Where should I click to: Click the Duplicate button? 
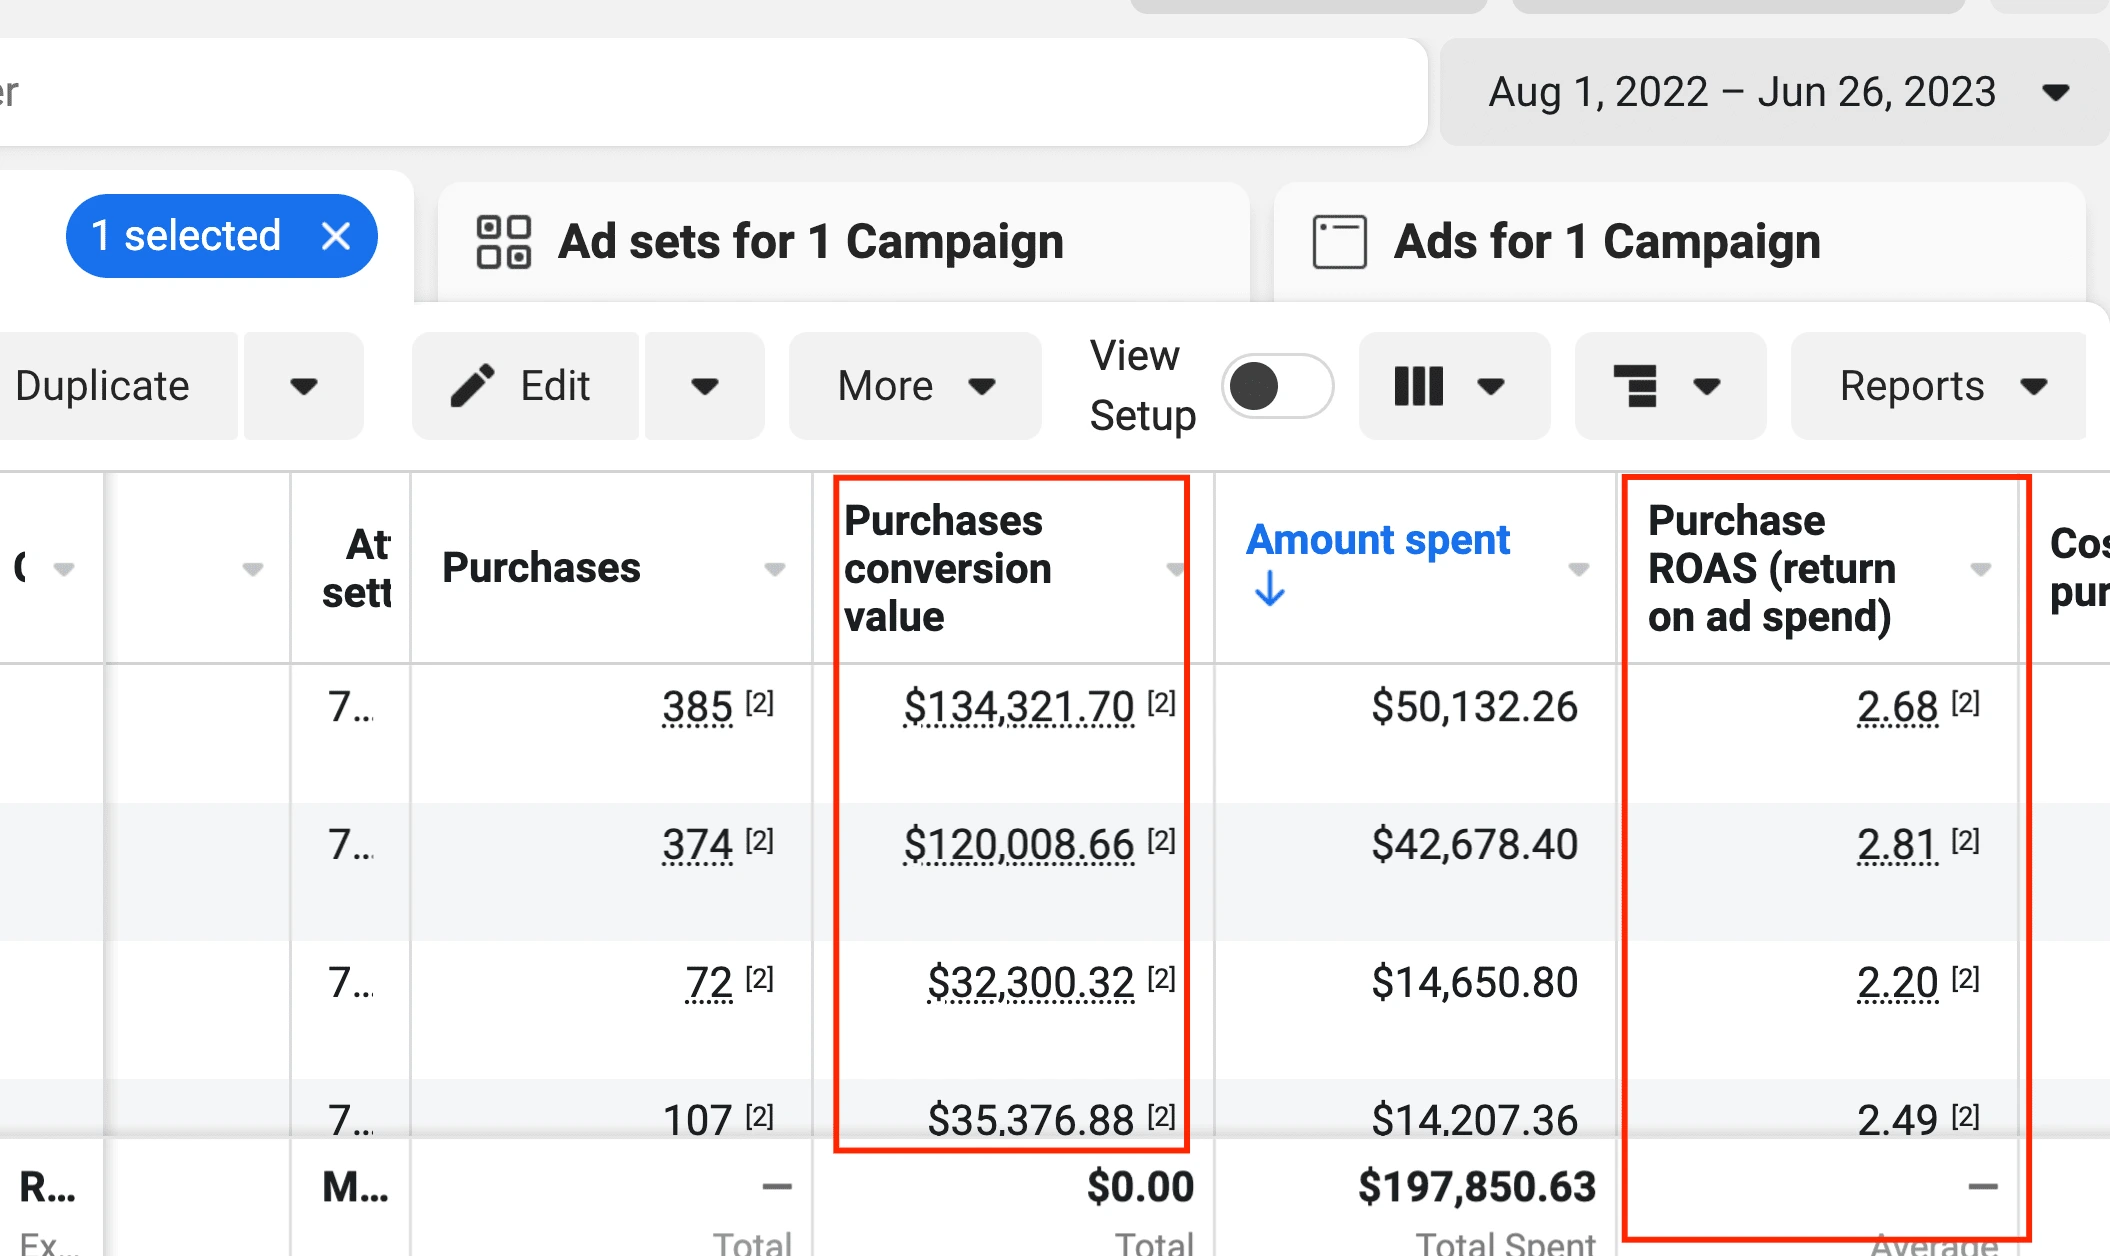coord(118,386)
